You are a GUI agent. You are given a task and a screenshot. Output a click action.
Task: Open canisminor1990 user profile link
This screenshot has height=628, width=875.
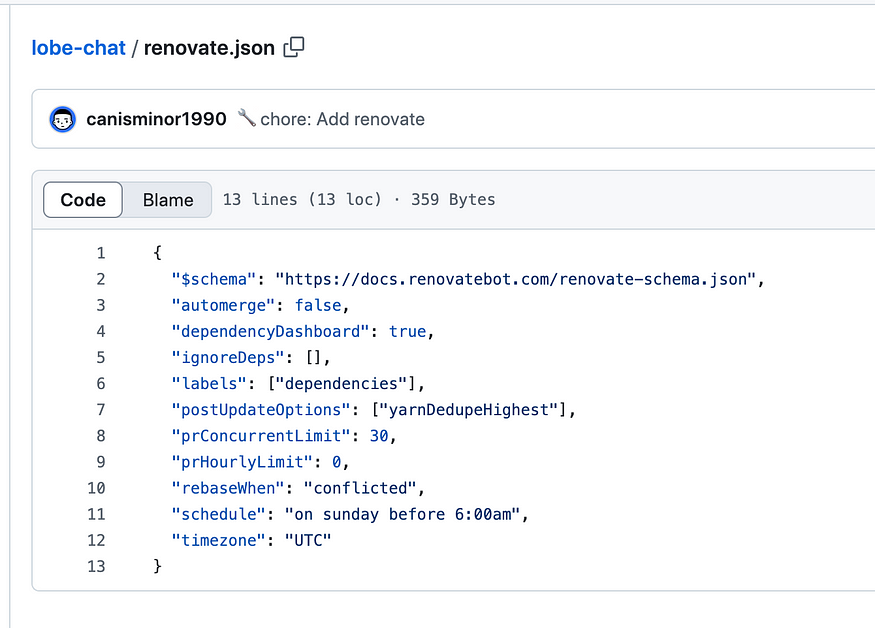coord(156,119)
